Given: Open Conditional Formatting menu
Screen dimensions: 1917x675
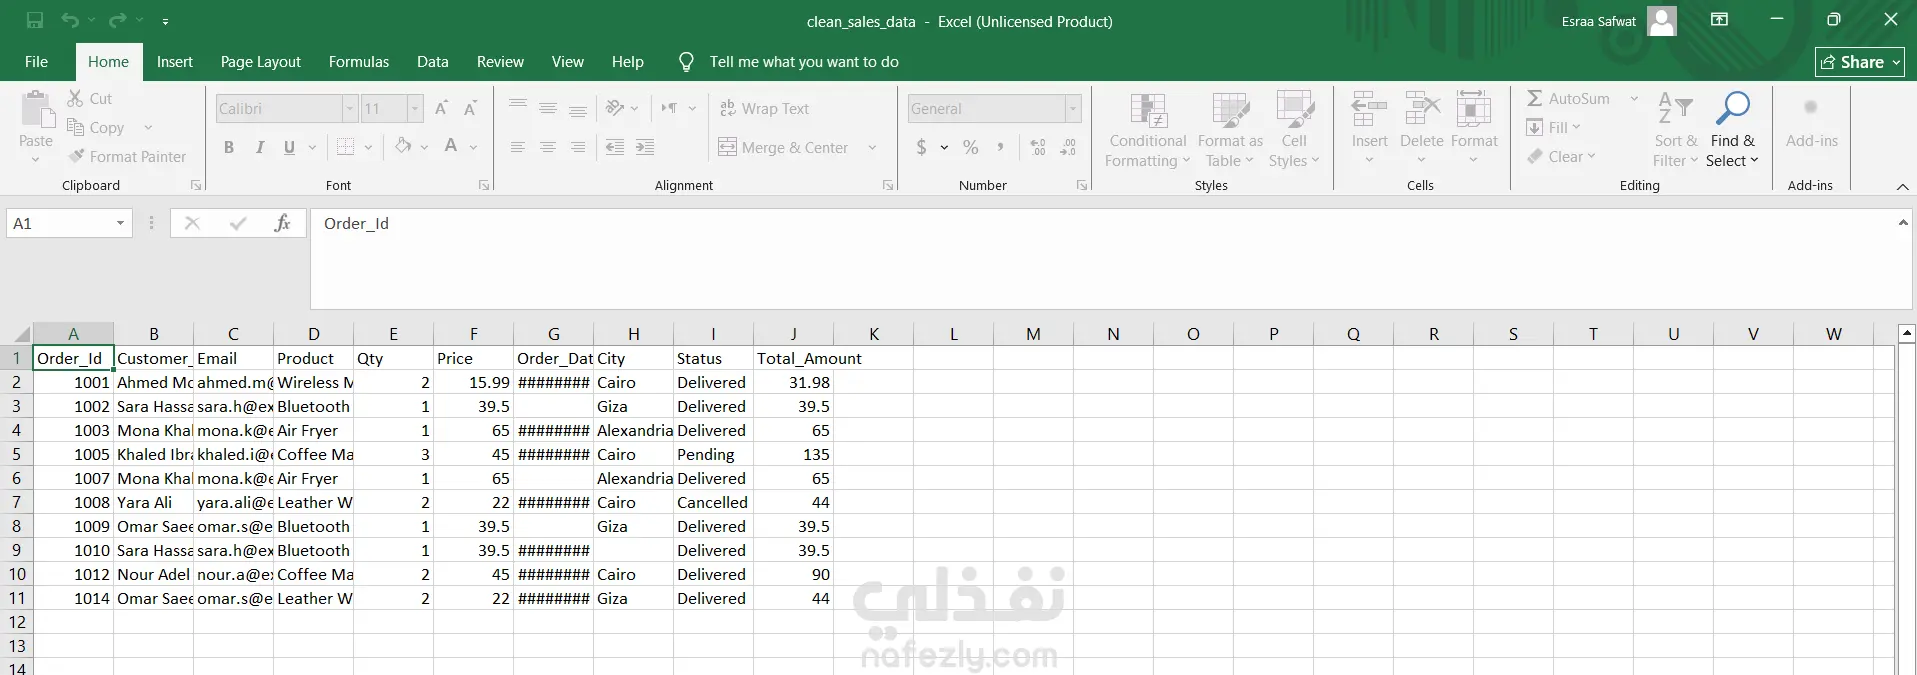Looking at the screenshot, I should 1148,130.
